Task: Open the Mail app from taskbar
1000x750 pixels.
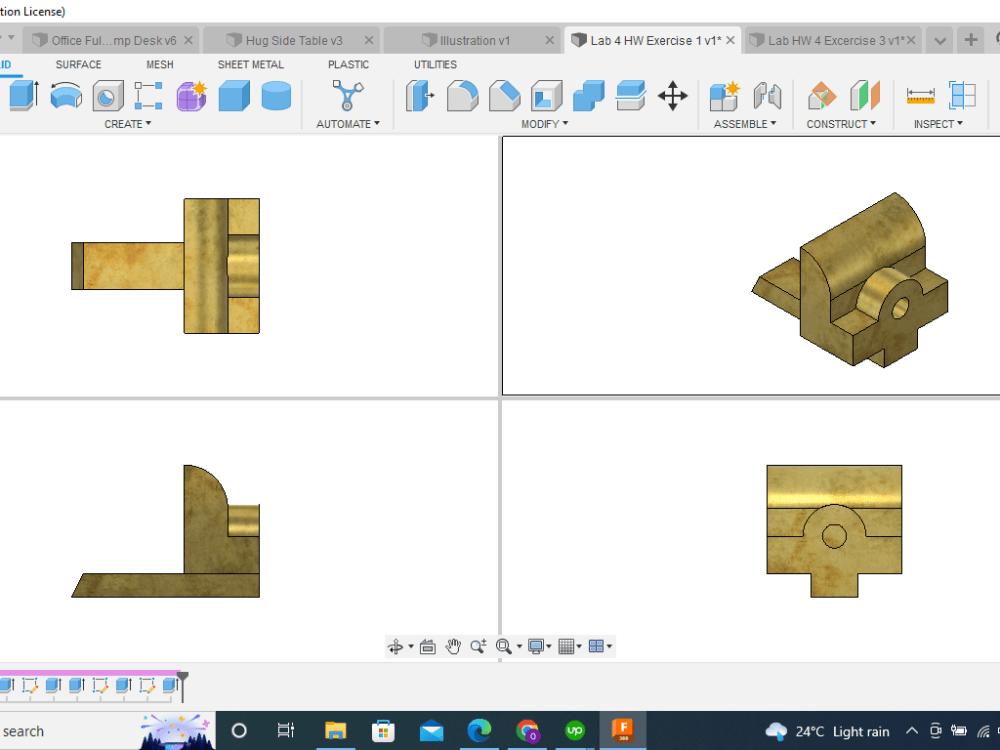Action: [432, 730]
